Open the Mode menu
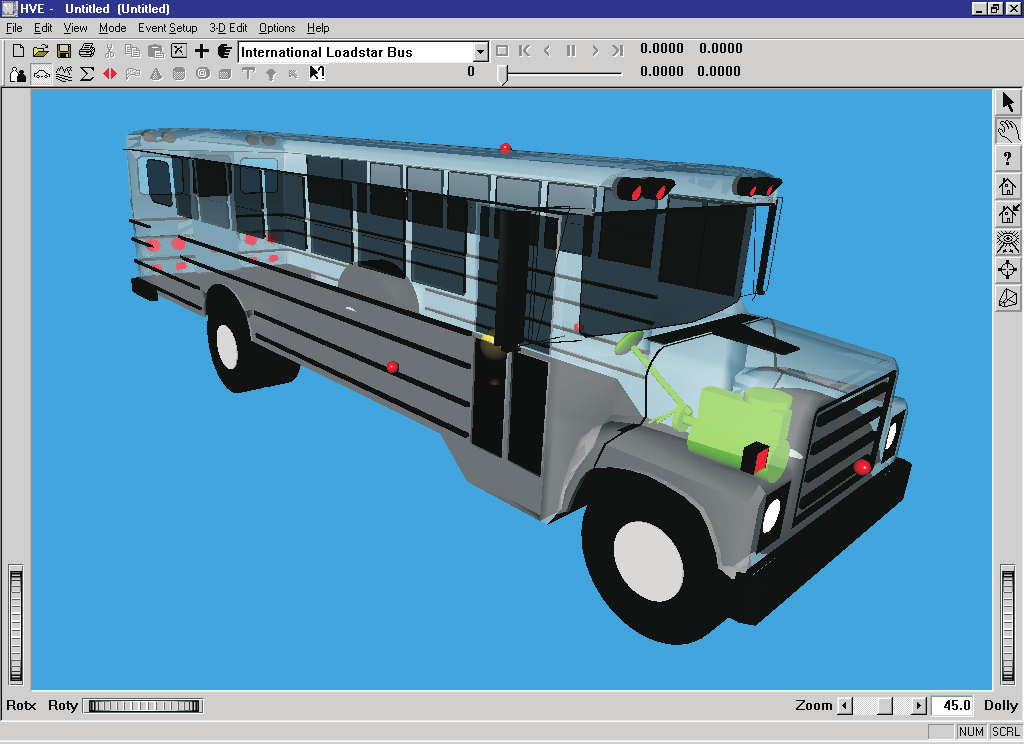Screen dimensions: 1024x744 (x=112, y=28)
